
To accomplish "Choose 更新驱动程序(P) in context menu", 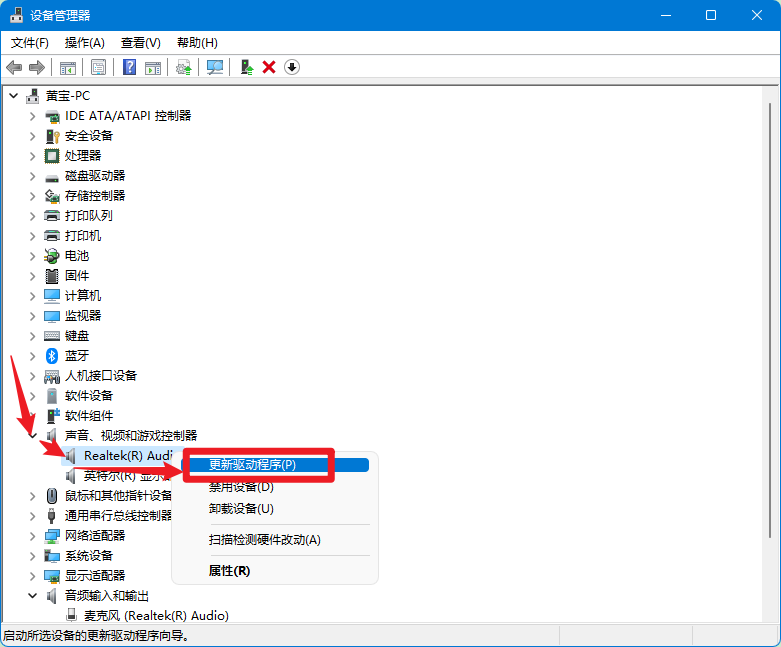I will point(274,465).
